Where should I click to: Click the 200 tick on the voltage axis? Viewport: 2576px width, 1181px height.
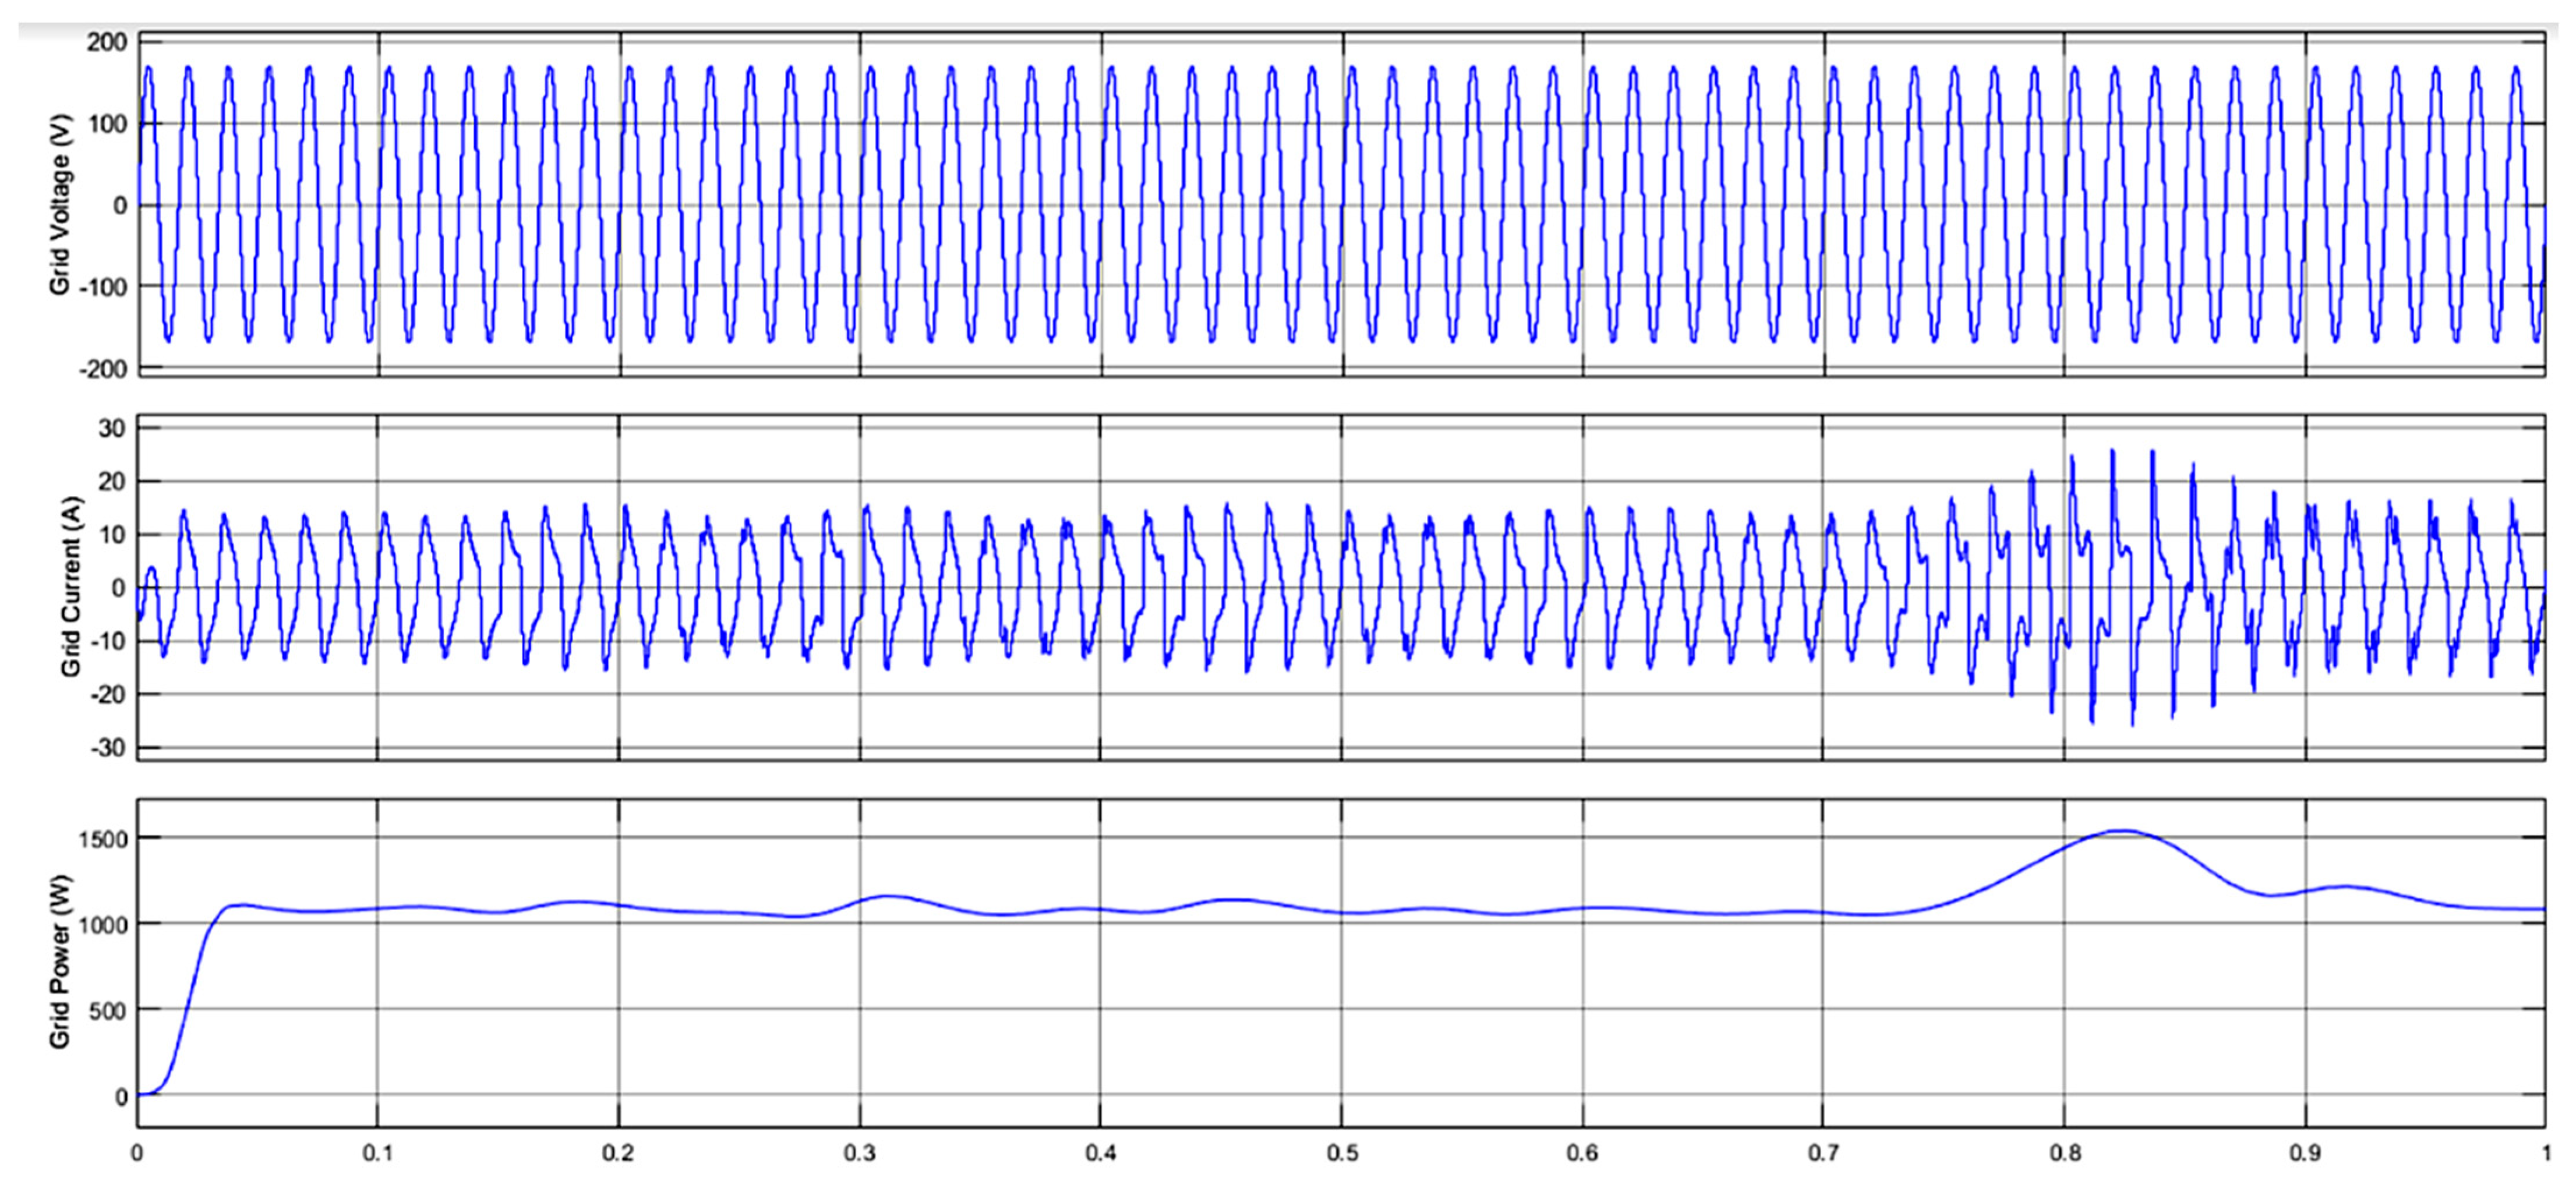(107, 42)
